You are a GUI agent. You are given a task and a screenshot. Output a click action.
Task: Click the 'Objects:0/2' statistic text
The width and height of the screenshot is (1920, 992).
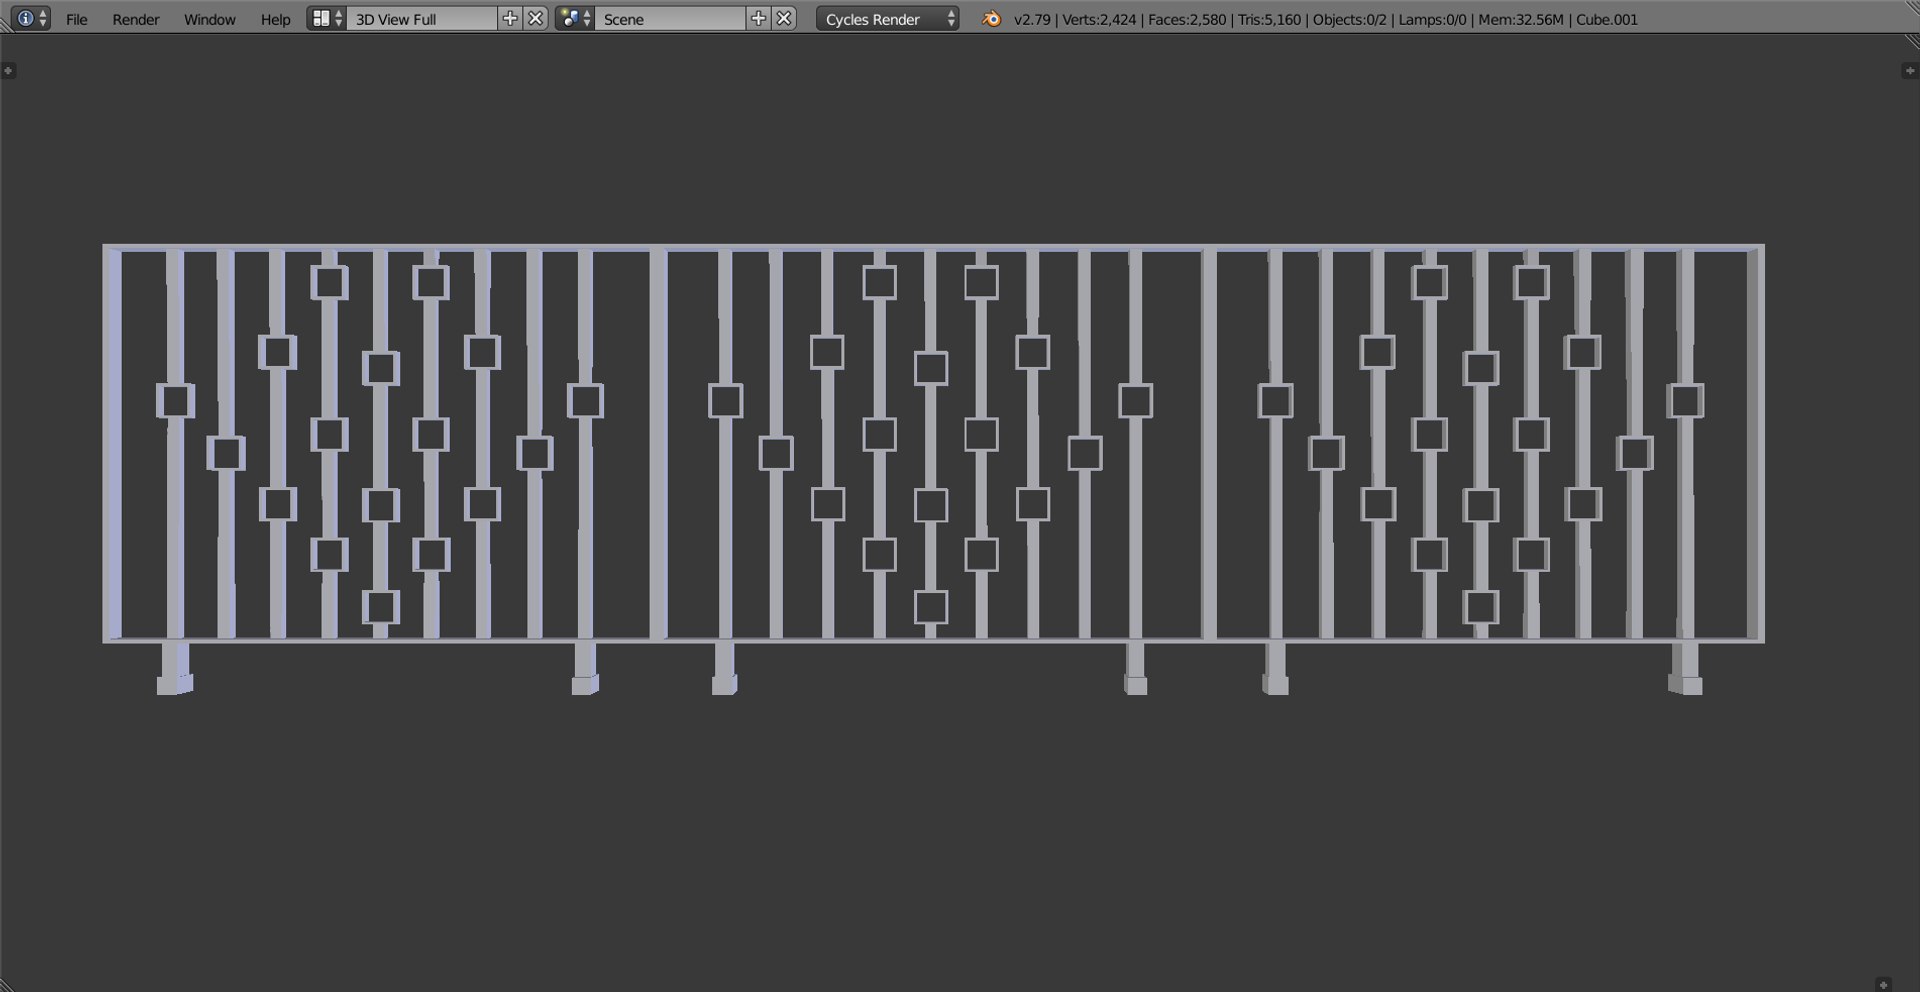(1350, 19)
